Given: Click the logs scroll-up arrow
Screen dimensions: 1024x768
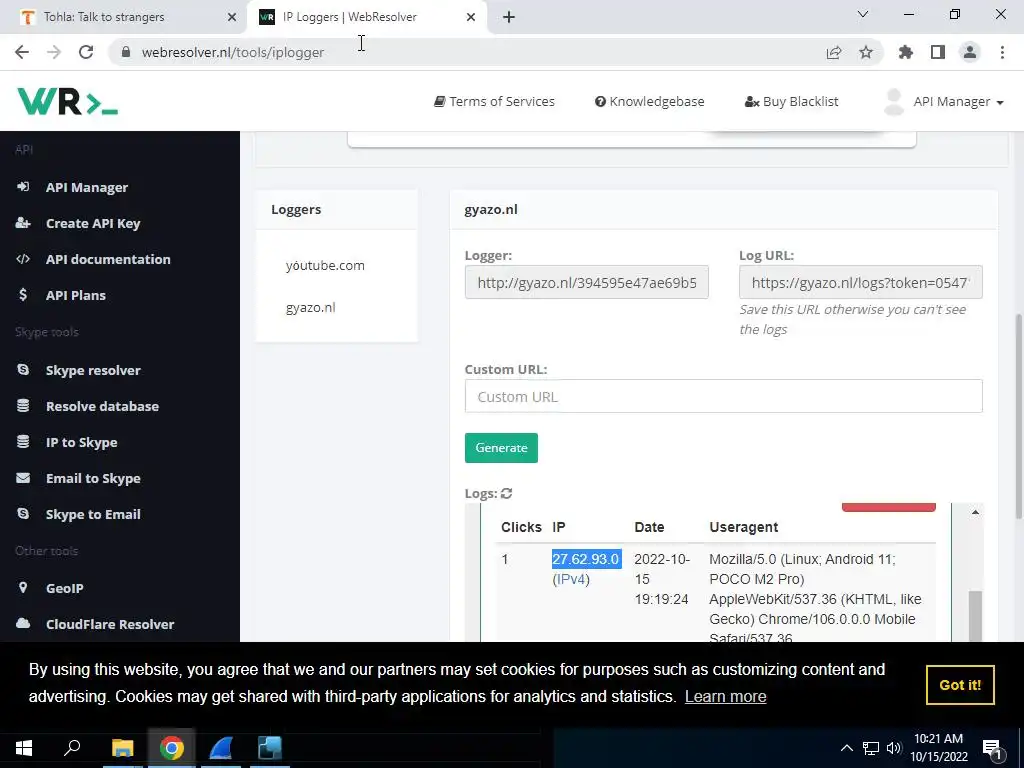Looking at the screenshot, I should (x=975, y=512).
